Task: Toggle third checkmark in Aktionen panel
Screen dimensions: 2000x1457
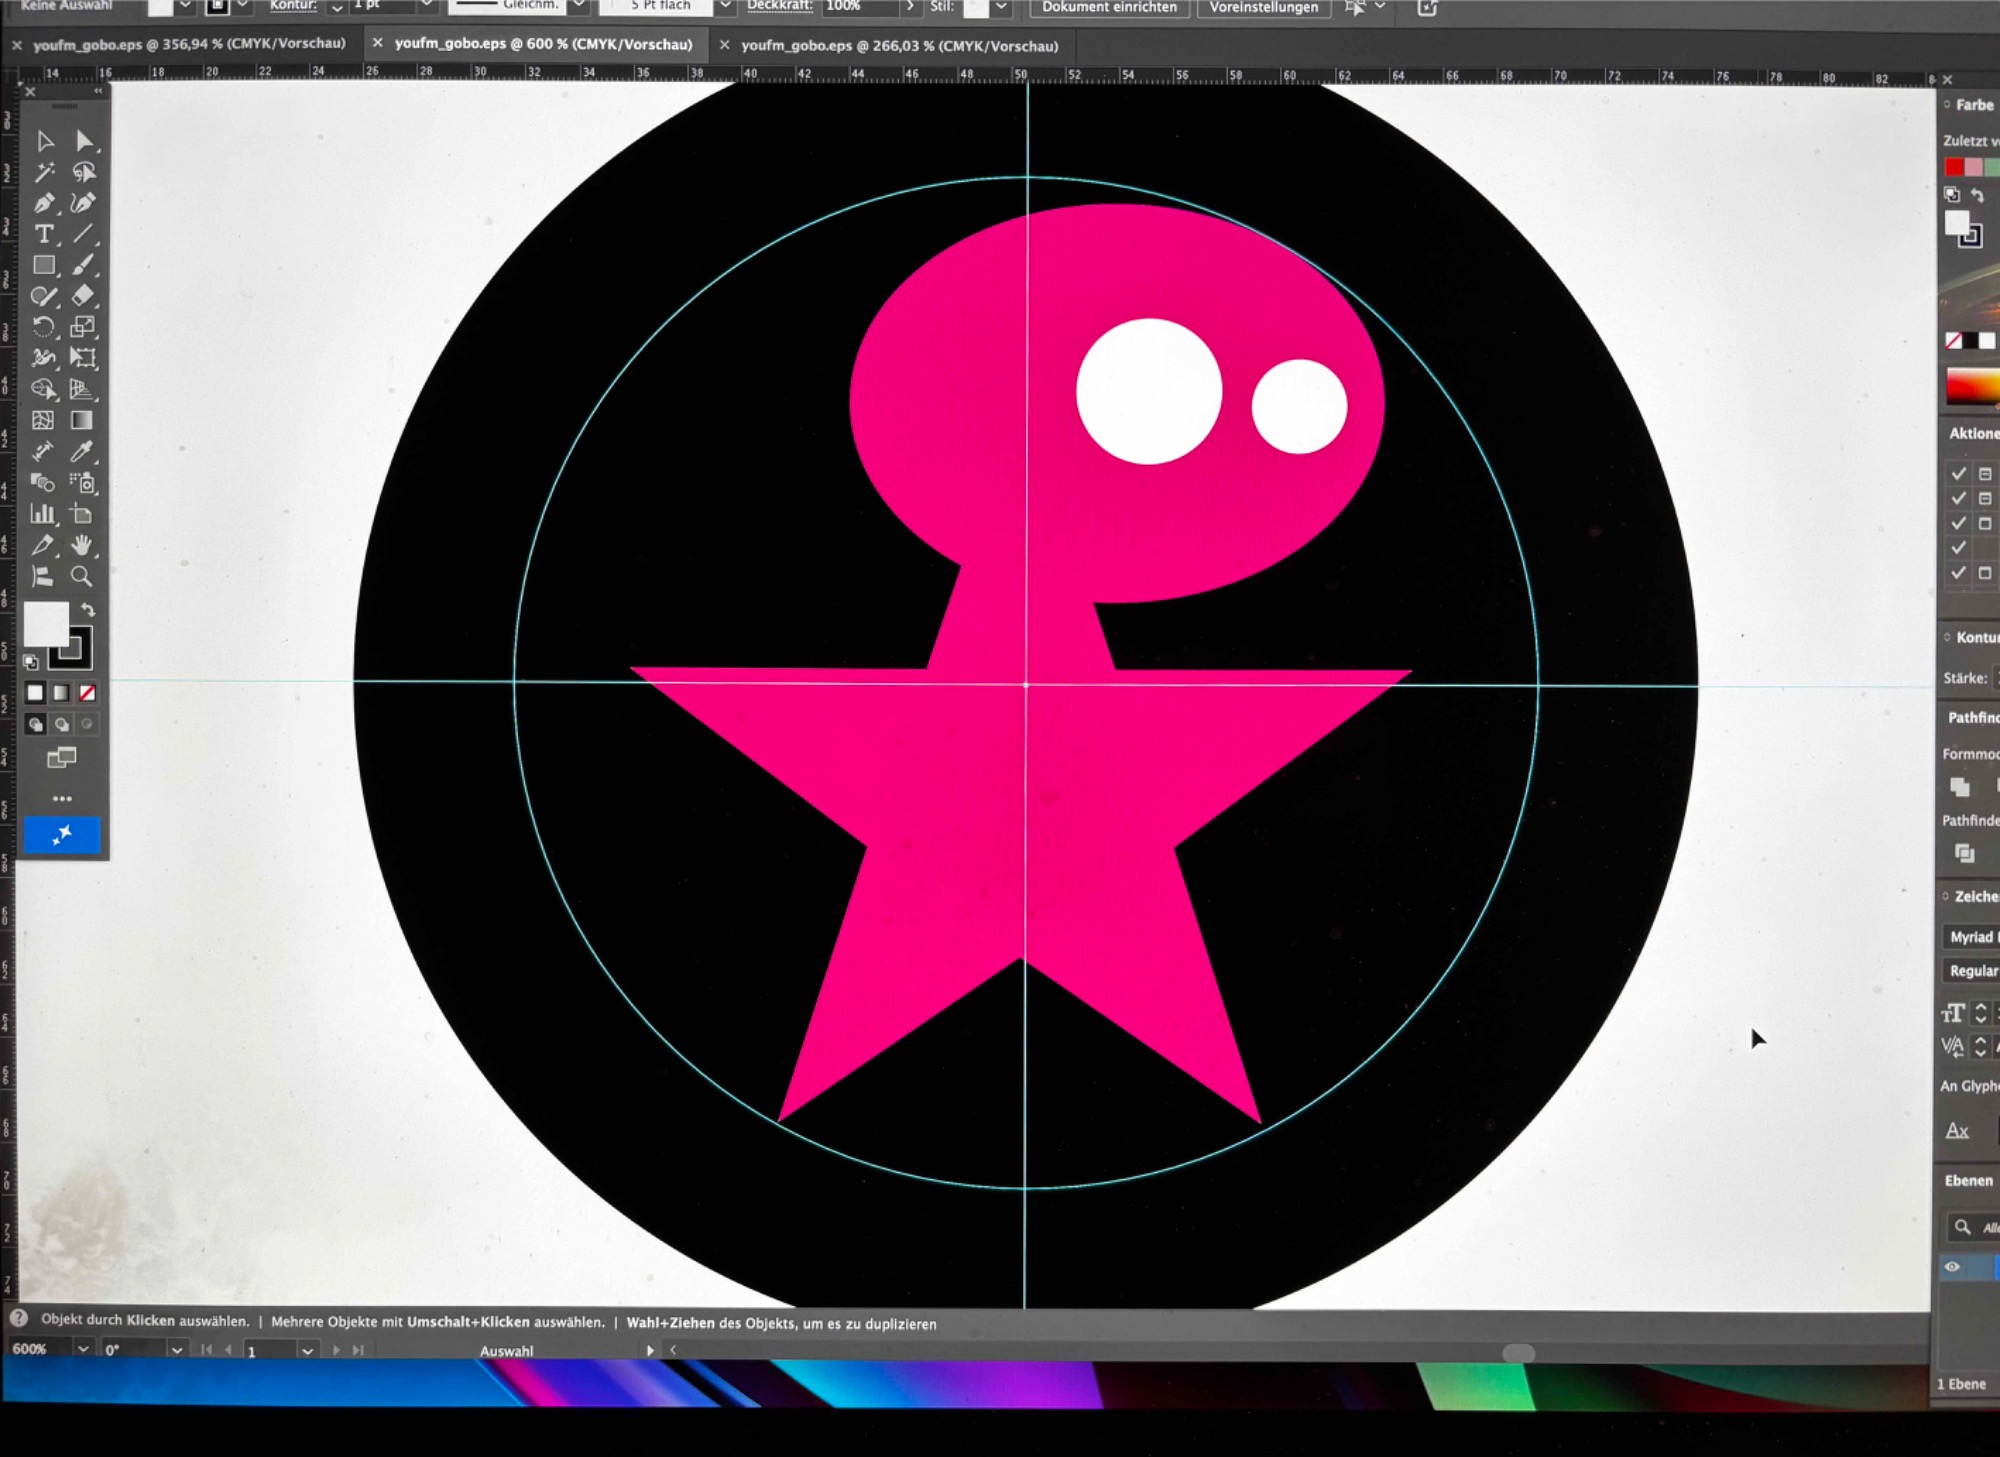Action: coord(1958,523)
